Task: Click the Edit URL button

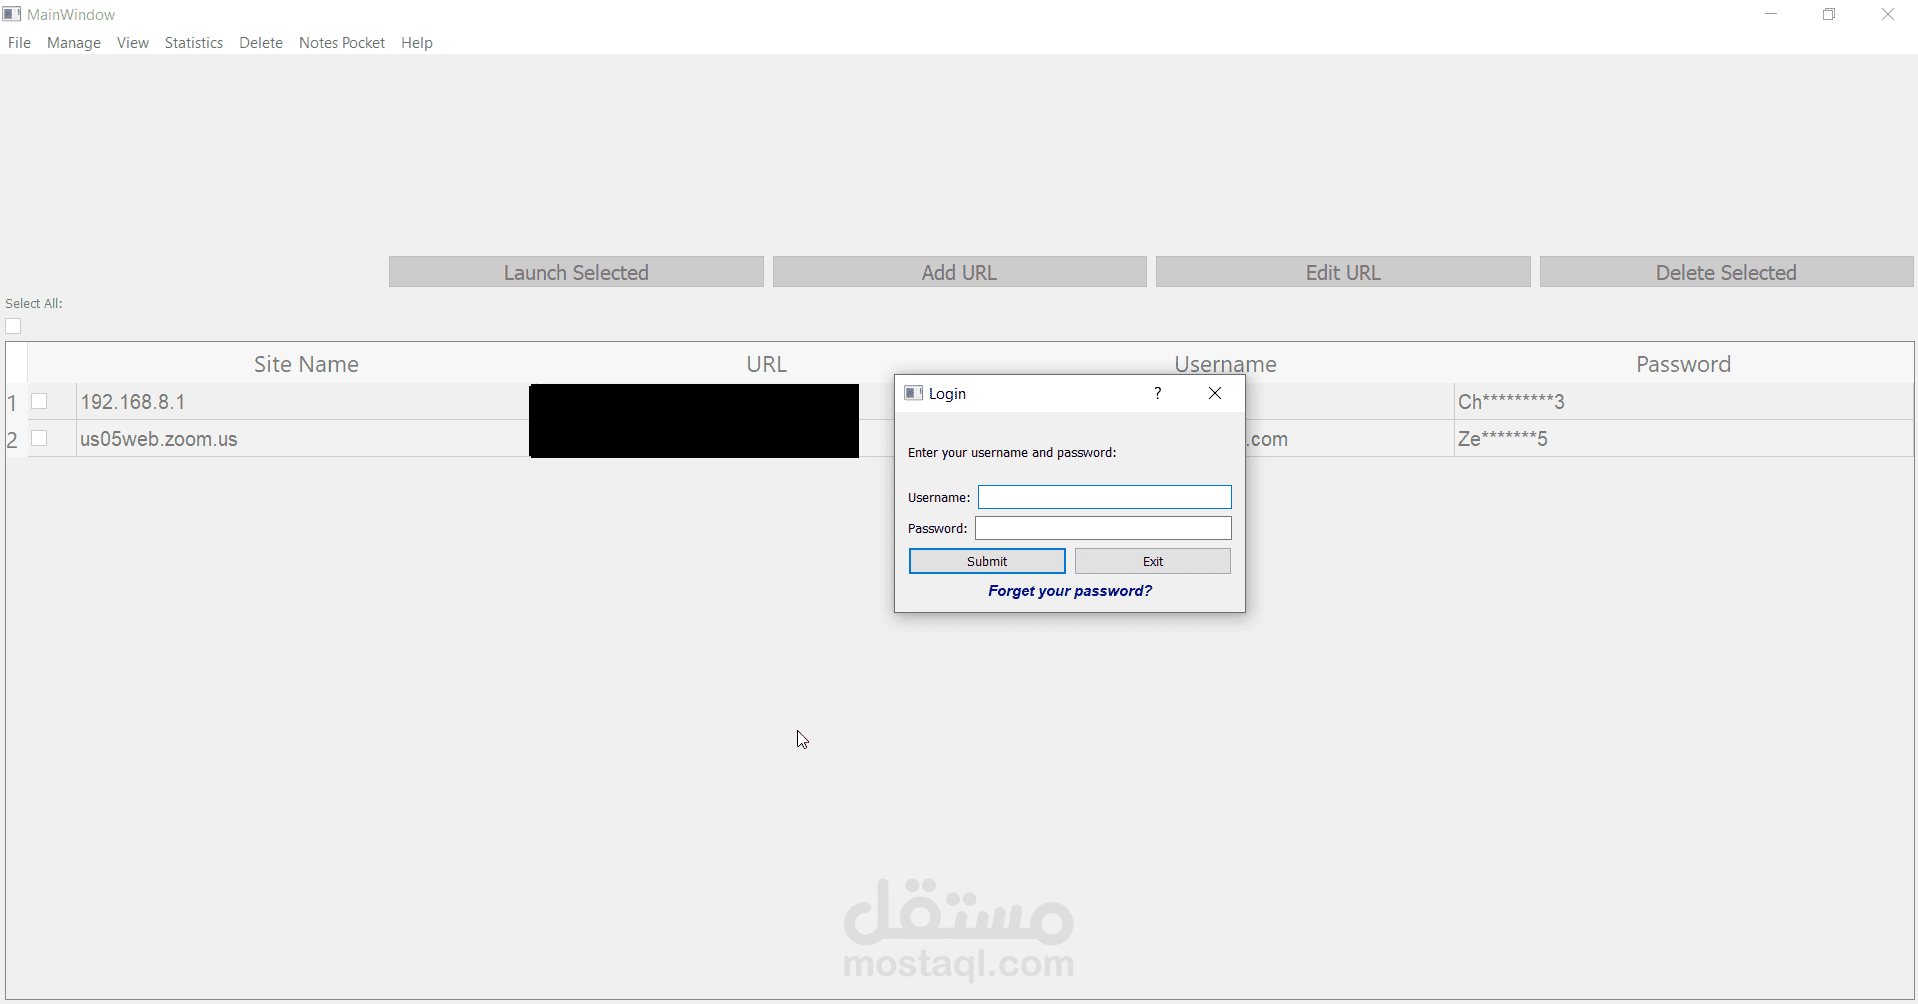Action: pyautogui.click(x=1343, y=272)
